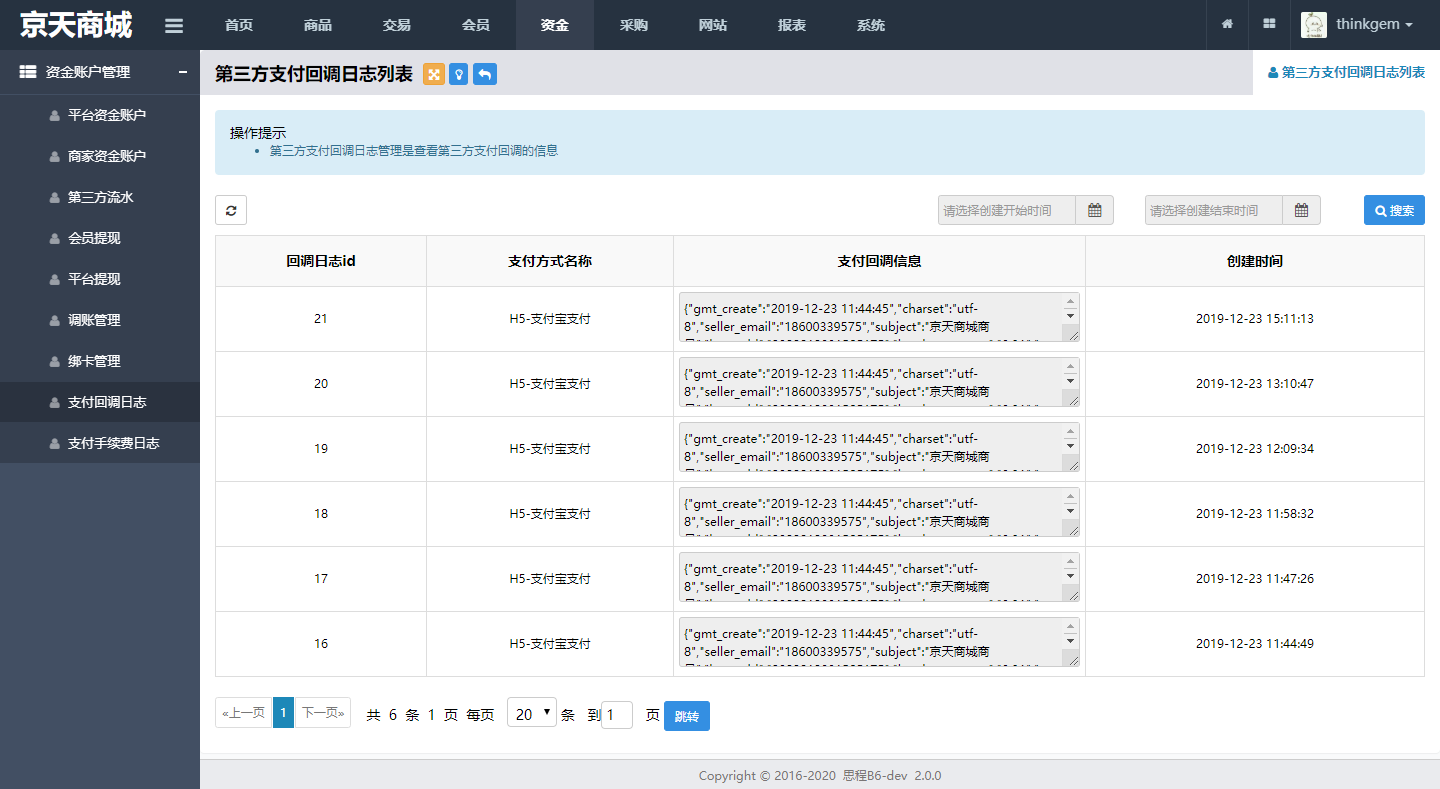This screenshot has width=1440, height=789.
Task: Open the grid layout icon in the top bar
Action: pyautogui.click(x=1269, y=24)
